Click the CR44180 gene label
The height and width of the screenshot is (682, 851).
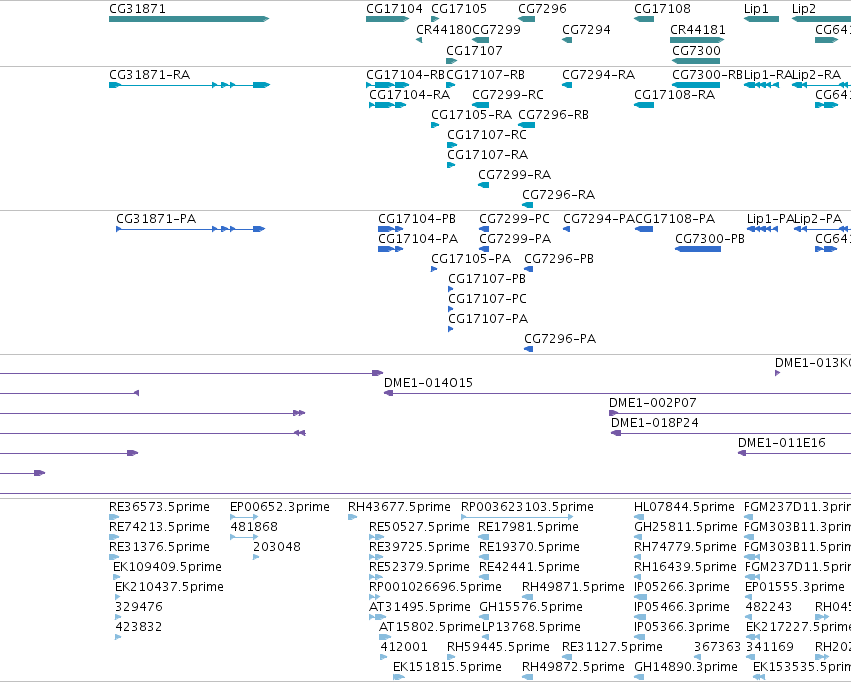444,29
